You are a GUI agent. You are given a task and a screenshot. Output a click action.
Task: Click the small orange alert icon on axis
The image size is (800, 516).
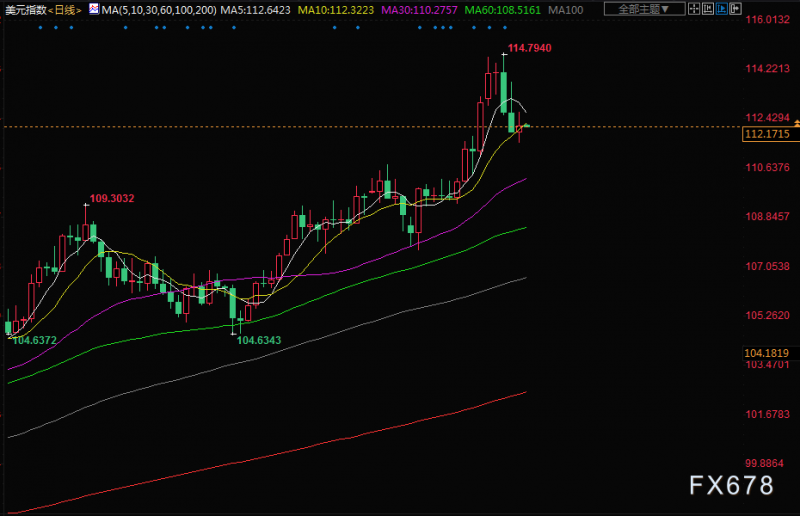[796, 123]
